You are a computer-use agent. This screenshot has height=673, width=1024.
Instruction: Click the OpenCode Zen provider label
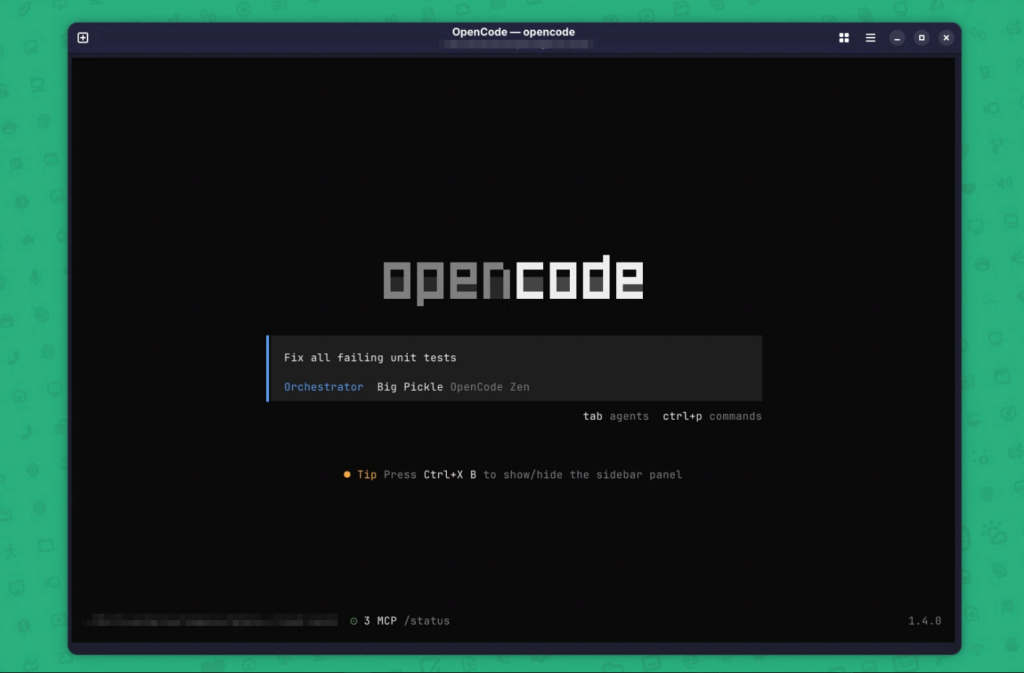(x=489, y=387)
